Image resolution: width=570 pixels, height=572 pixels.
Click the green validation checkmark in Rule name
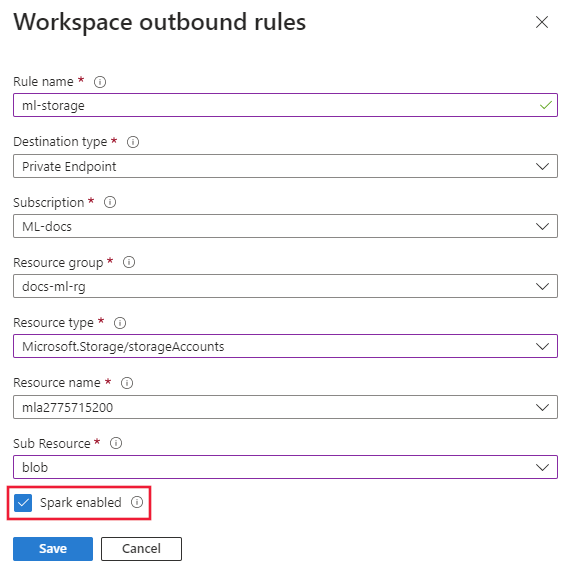tap(546, 105)
